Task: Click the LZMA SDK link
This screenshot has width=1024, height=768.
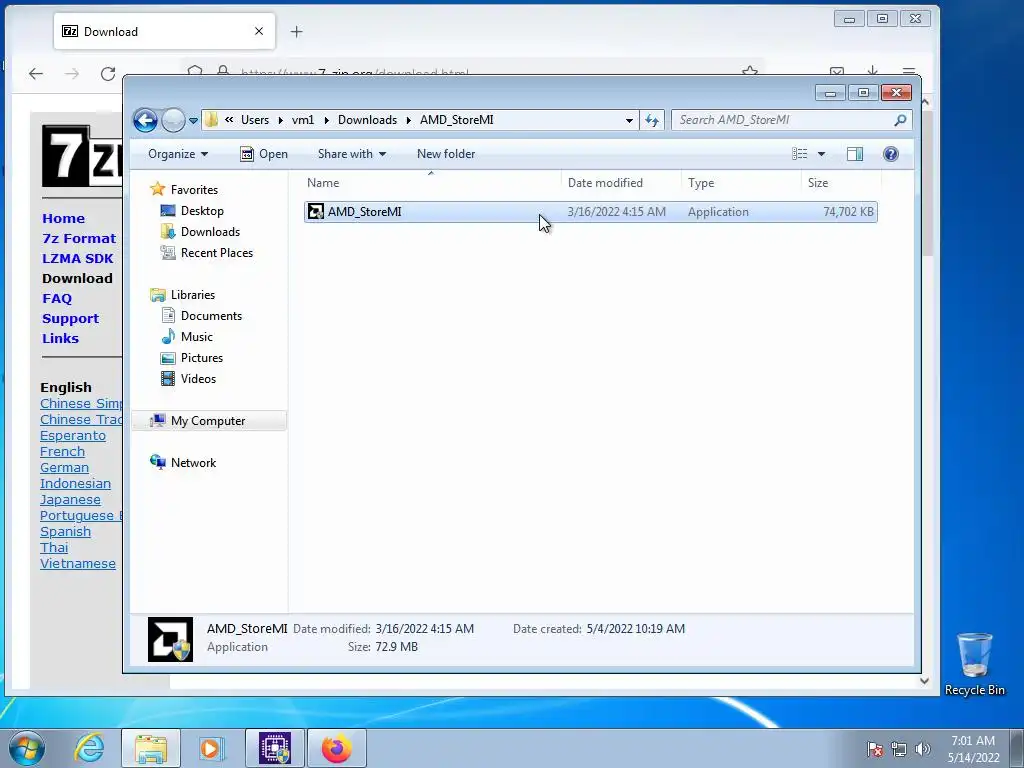Action: tap(78, 259)
